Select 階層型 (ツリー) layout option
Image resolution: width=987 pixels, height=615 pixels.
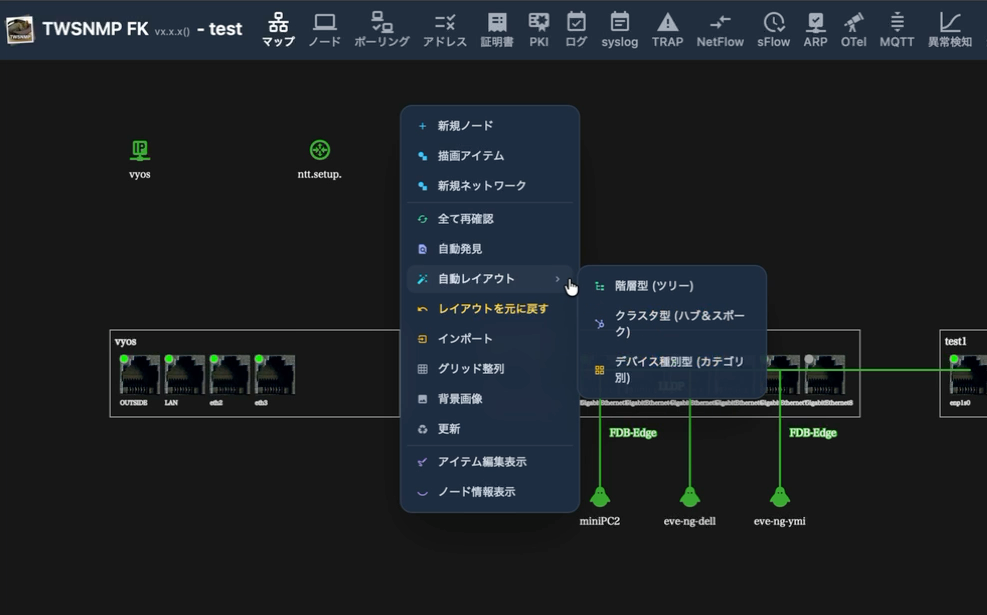(x=672, y=286)
